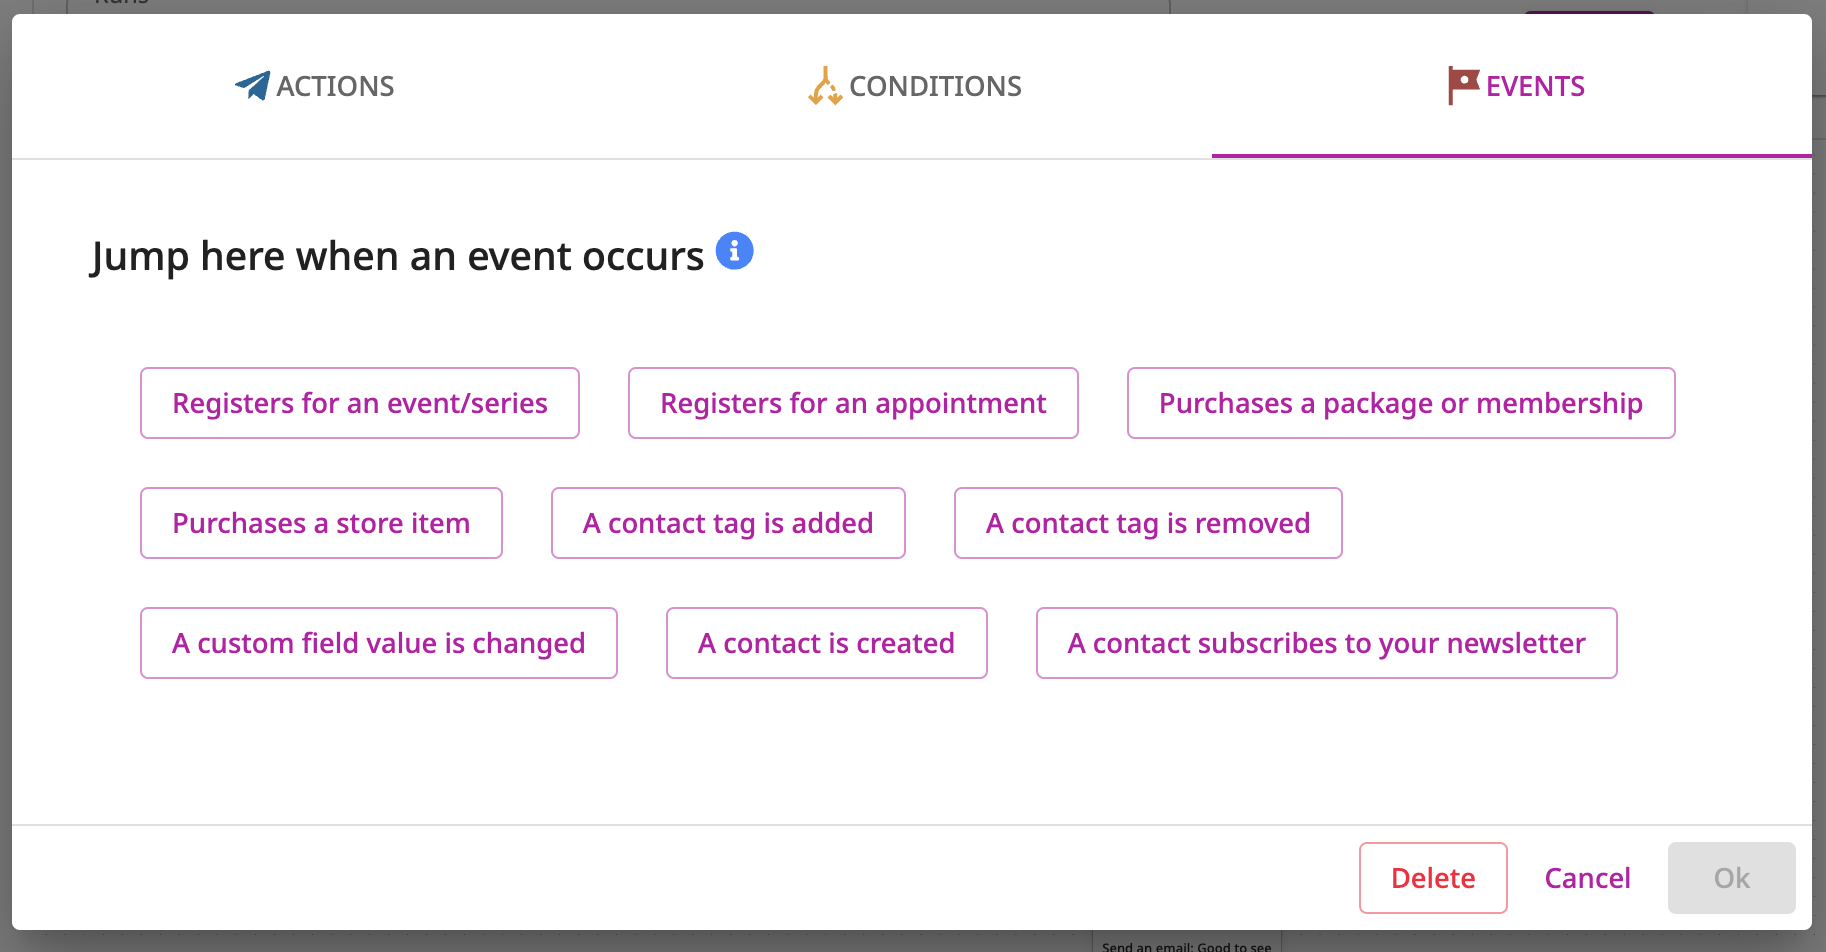Open the blue info icon beside heading

tap(735, 251)
